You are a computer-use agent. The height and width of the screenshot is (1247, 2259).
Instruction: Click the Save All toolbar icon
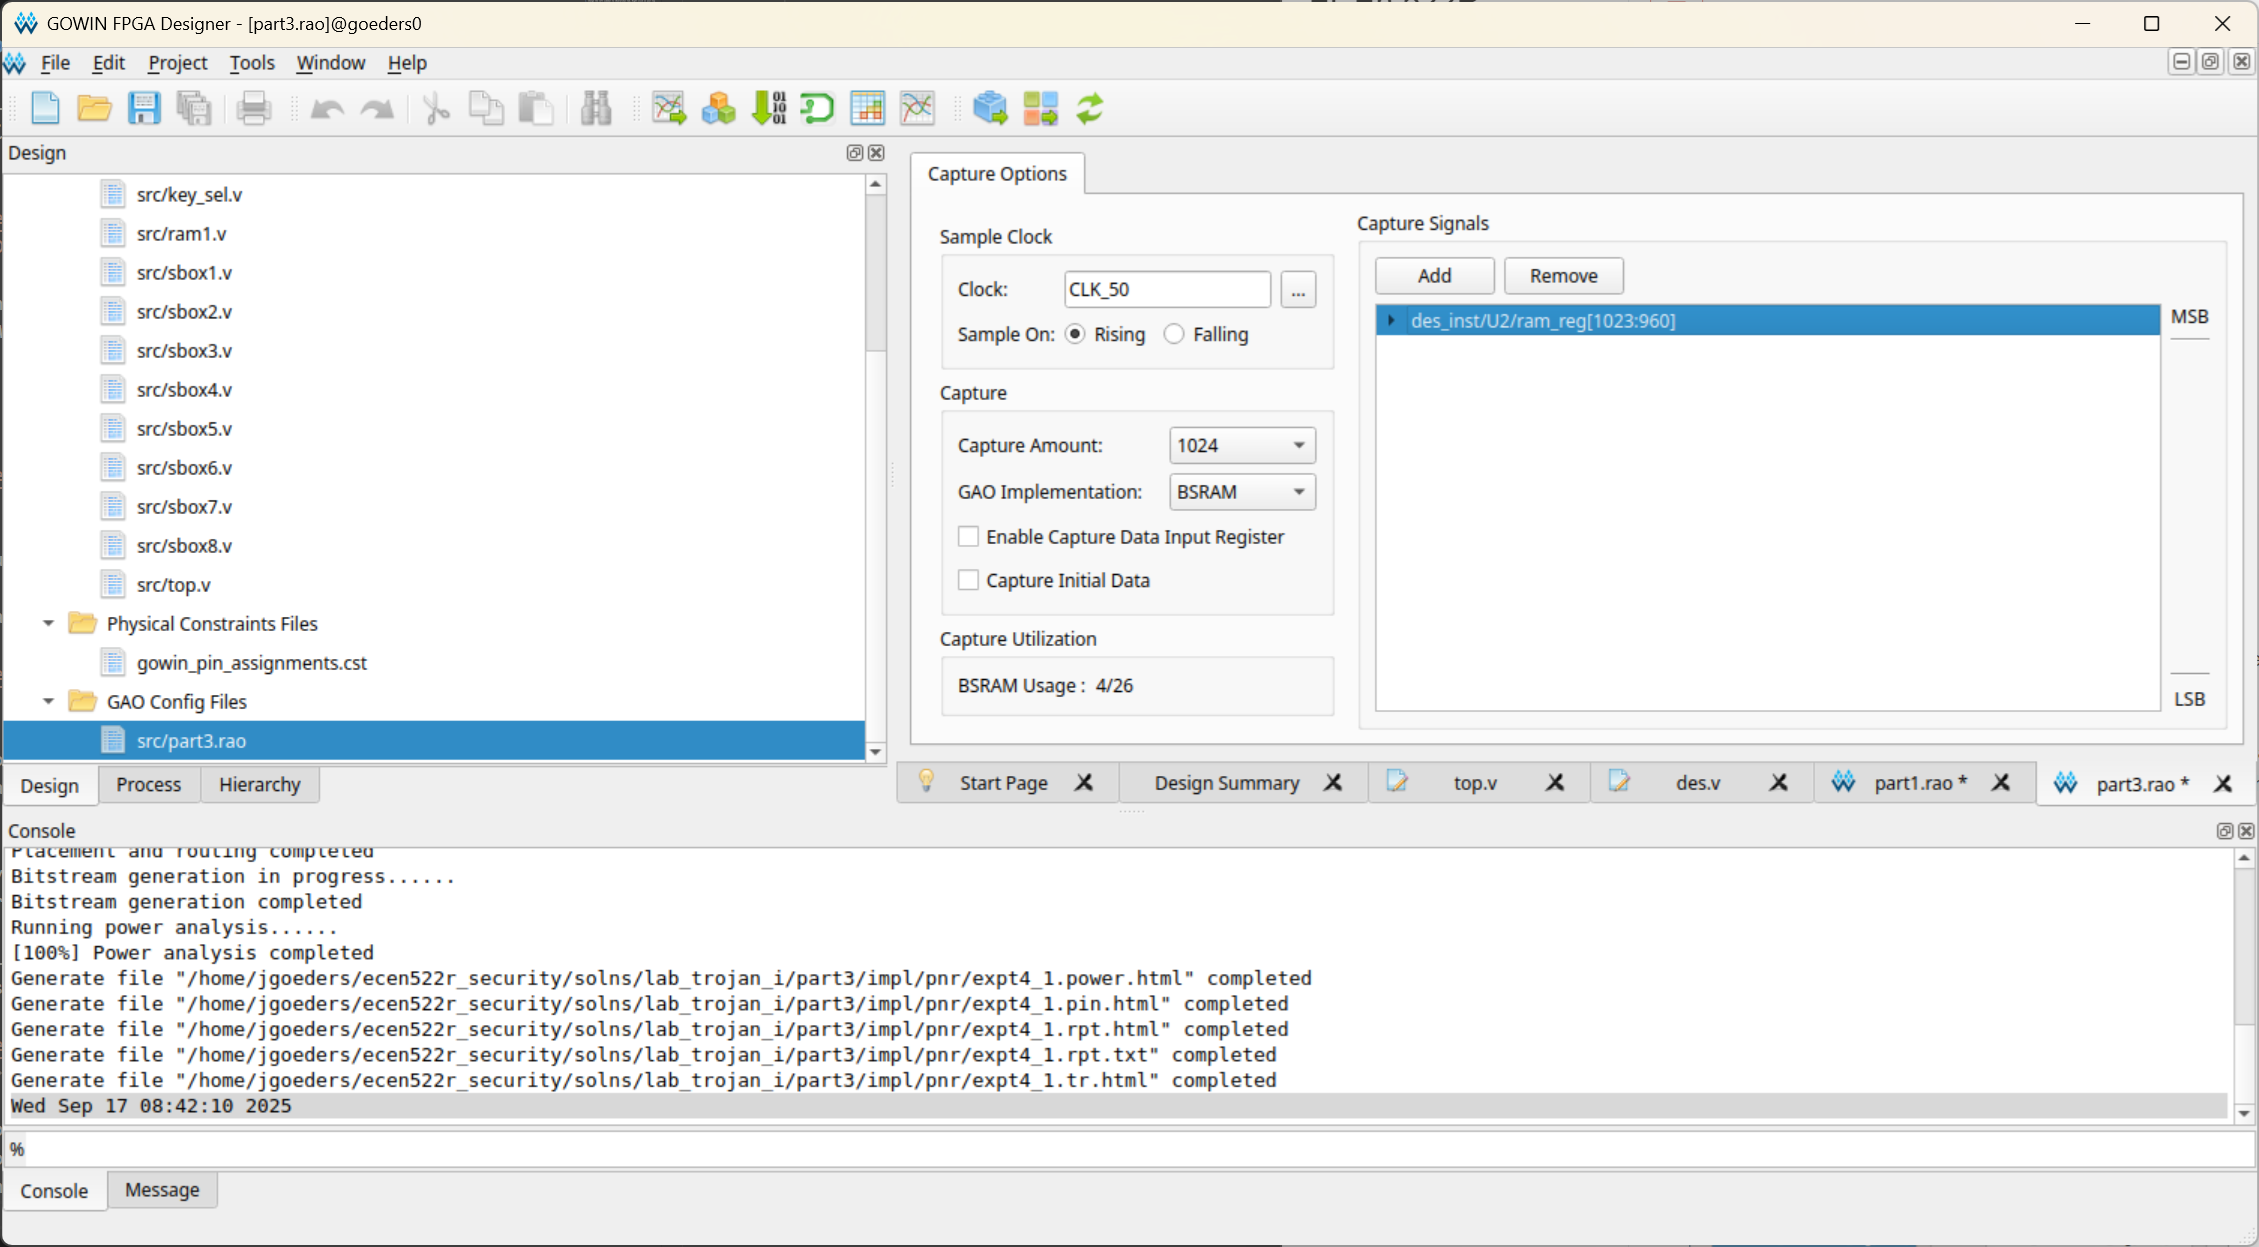[x=194, y=108]
